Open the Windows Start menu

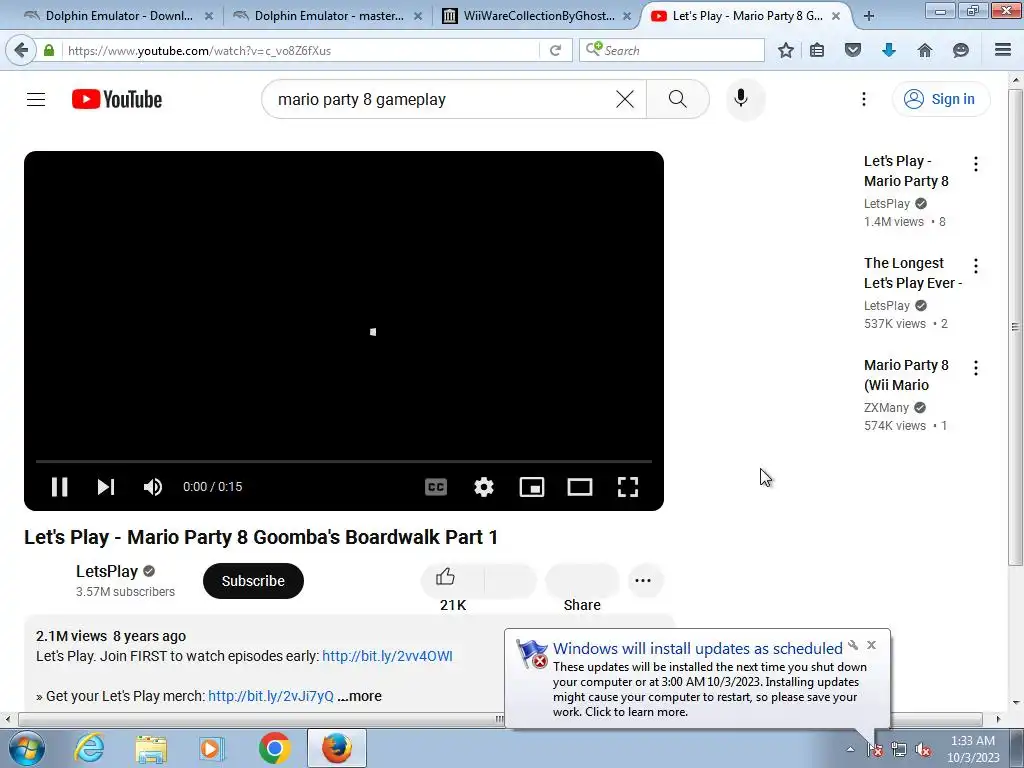point(27,748)
